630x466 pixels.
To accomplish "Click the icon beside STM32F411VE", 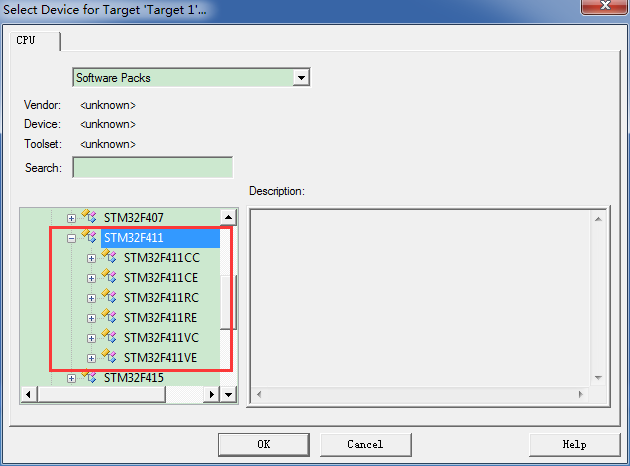I will (109, 357).
